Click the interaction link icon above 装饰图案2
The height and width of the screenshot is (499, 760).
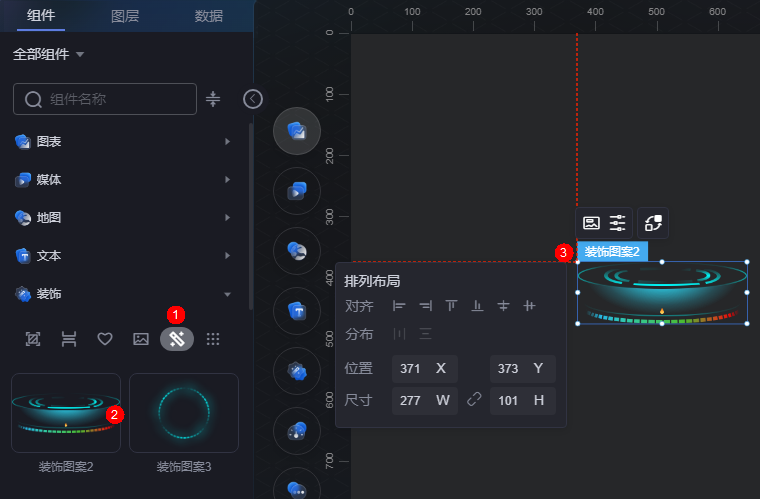653,223
